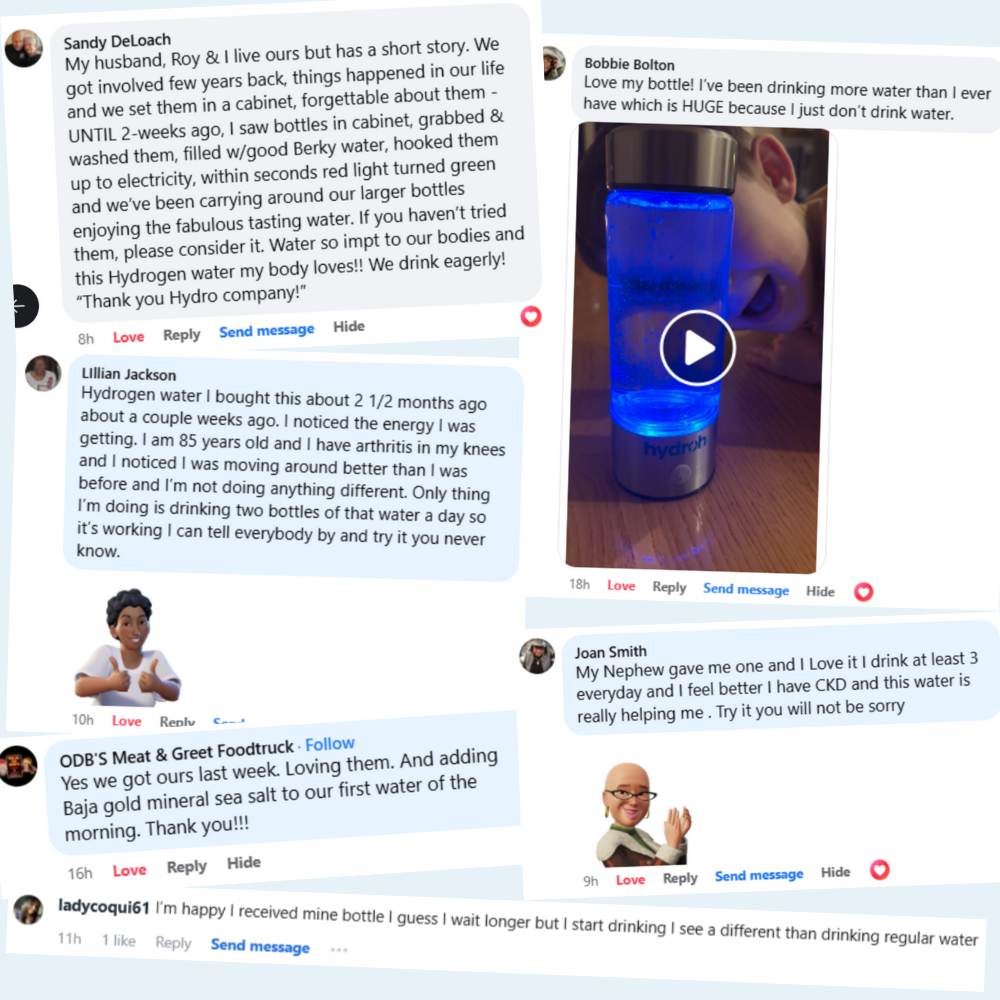Open ladycoqui61's profile avatar

(x=29, y=909)
